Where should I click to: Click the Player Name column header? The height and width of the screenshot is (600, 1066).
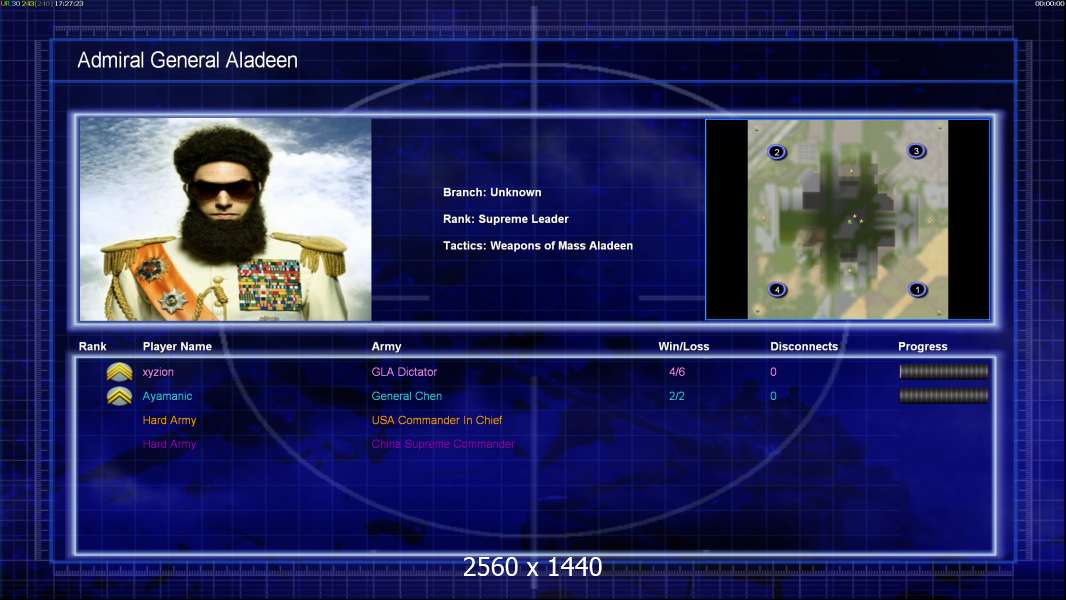click(x=177, y=347)
